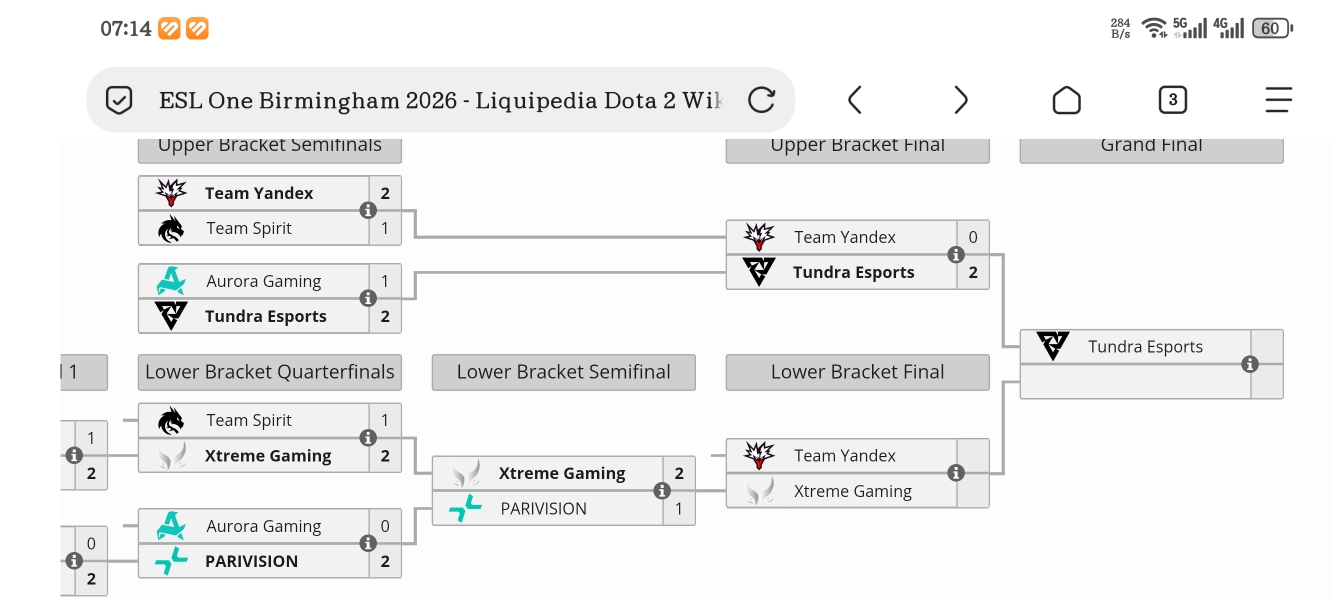Viewport: 1332px width, 600px height.
Task: Open match info for Aurora Gaming vs Tundra Esports
Action: tap(368, 299)
